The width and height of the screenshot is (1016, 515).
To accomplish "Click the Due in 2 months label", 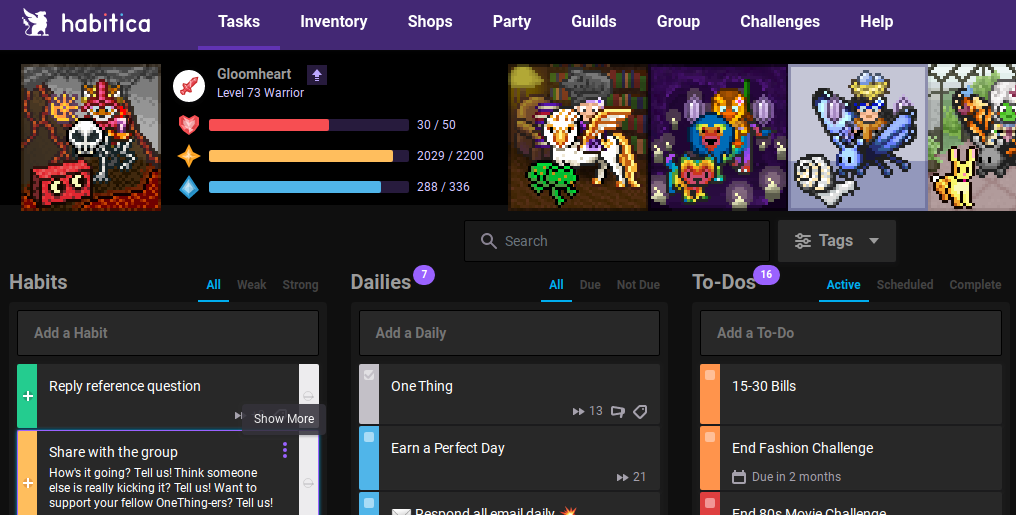I will (796, 477).
